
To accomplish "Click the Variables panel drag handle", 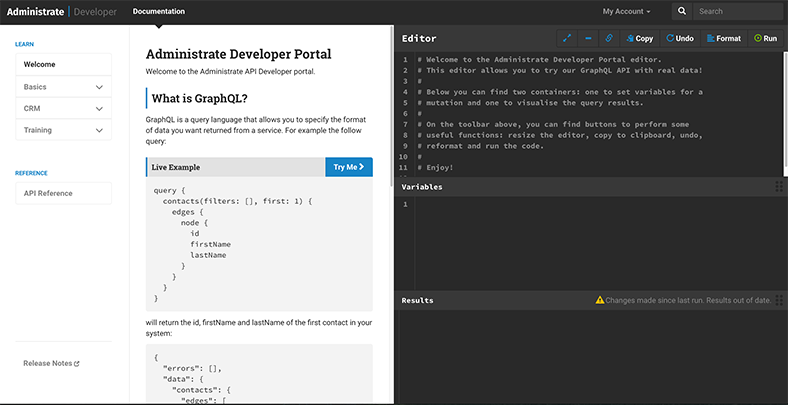I will tap(779, 187).
